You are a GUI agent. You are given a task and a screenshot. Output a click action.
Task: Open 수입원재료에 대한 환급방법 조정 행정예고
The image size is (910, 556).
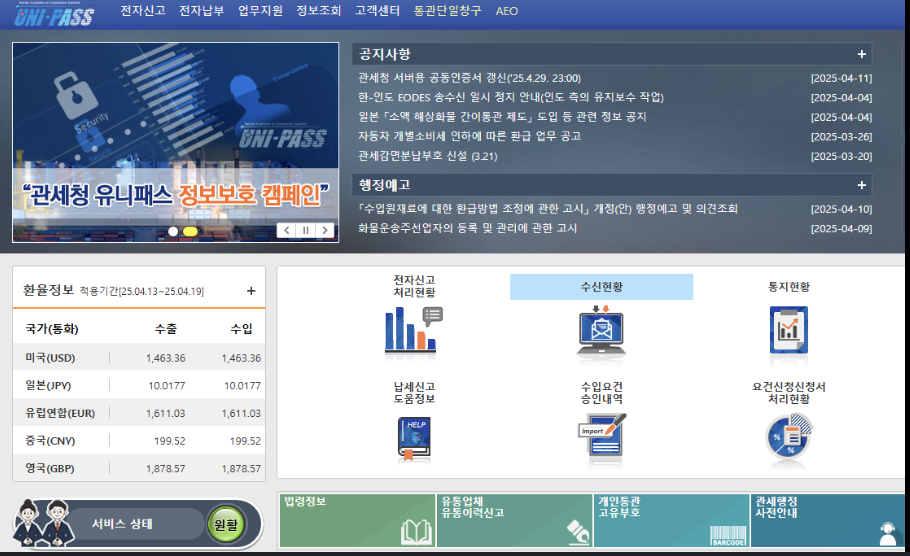pos(547,208)
